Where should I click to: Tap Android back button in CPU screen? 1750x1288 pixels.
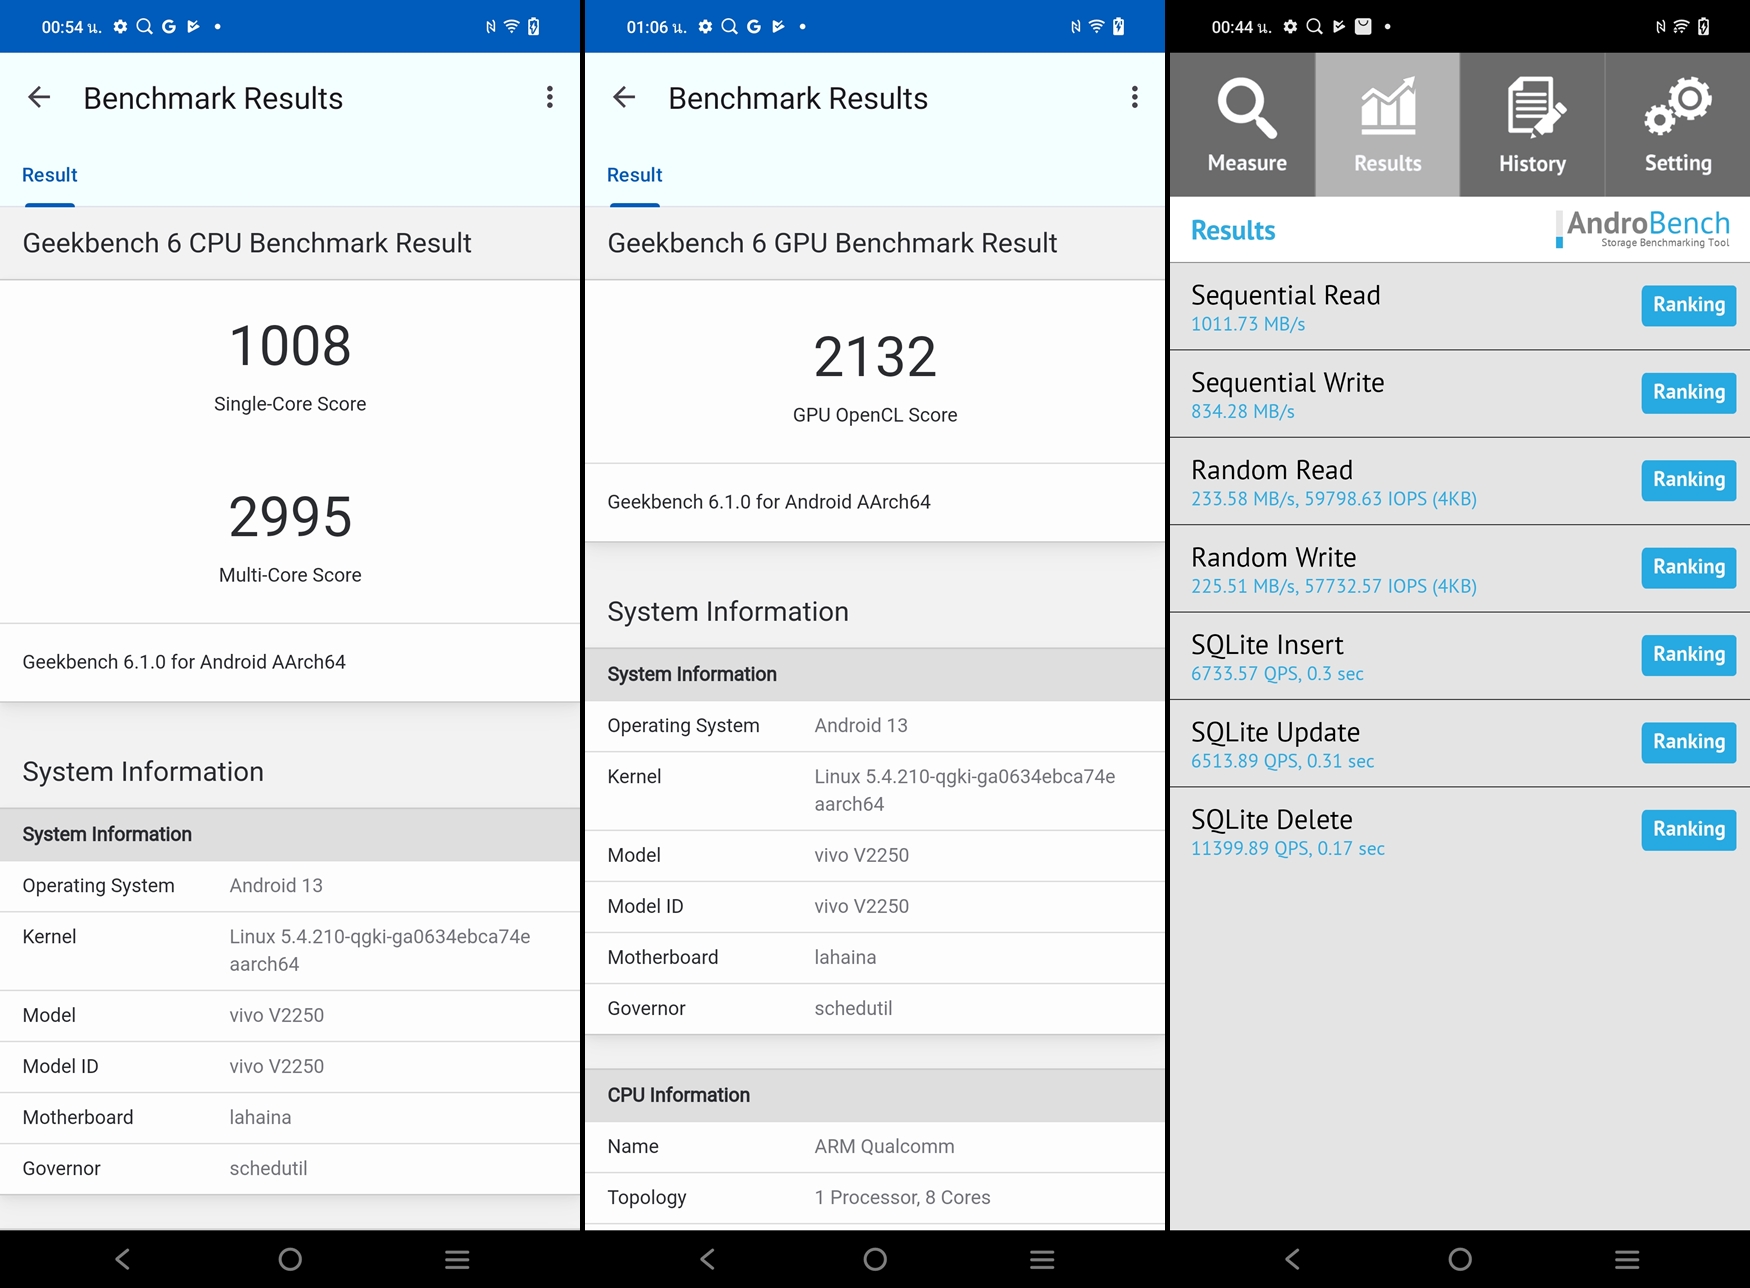point(123,1259)
